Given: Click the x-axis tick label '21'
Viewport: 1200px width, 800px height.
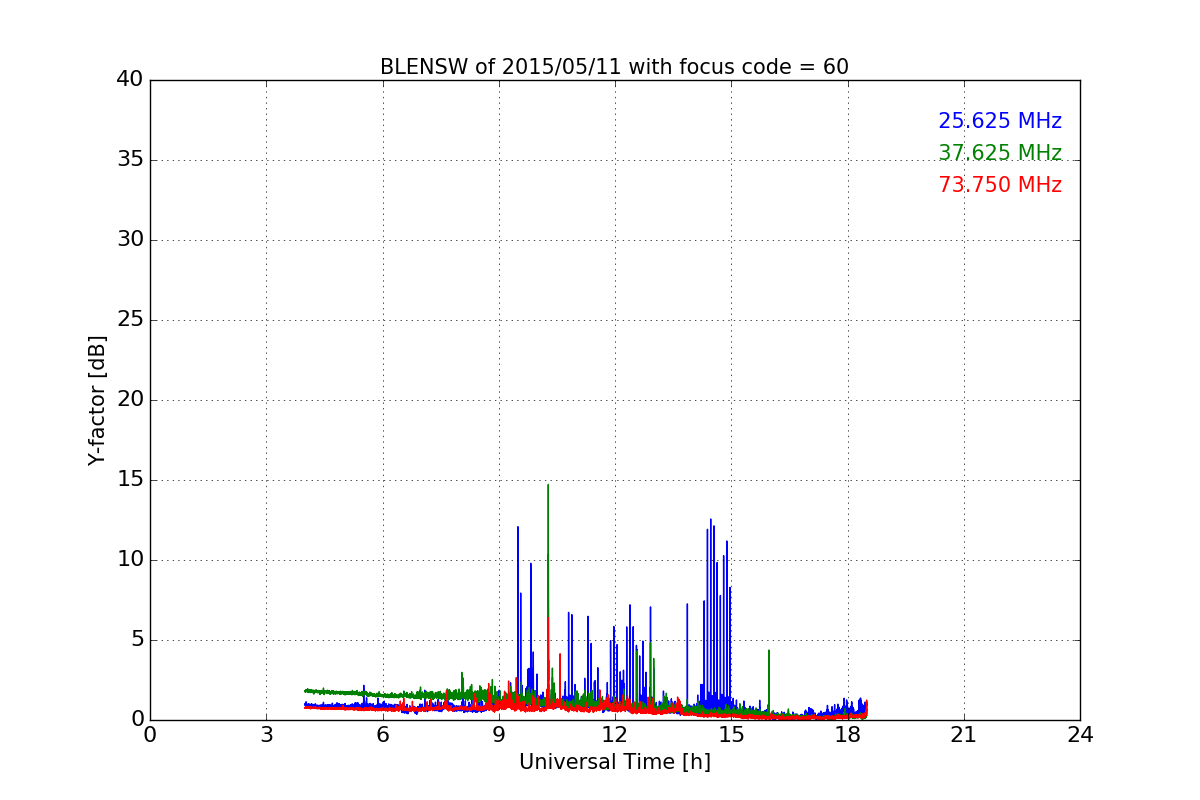Looking at the screenshot, I should click(x=964, y=735).
